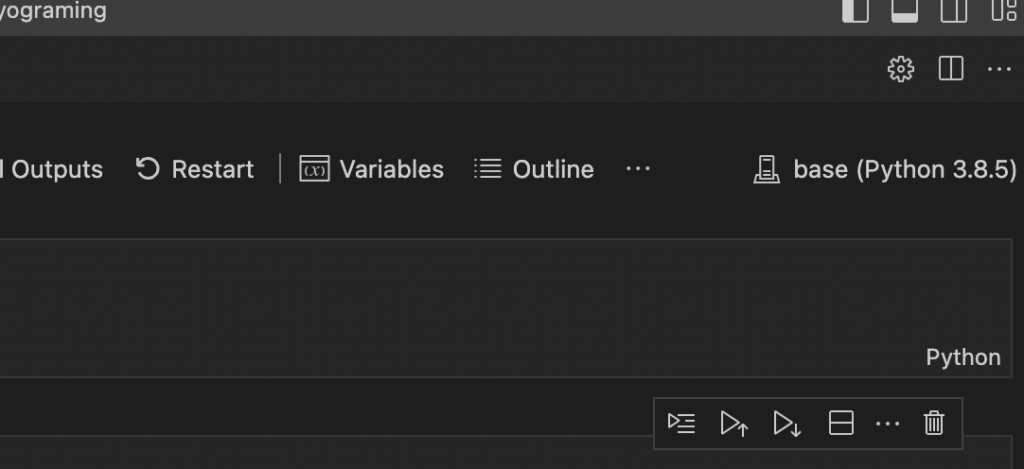This screenshot has width=1024, height=469.
Task: Toggle the bottom panel visibility
Action: pyautogui.click(x=904, y=10)
